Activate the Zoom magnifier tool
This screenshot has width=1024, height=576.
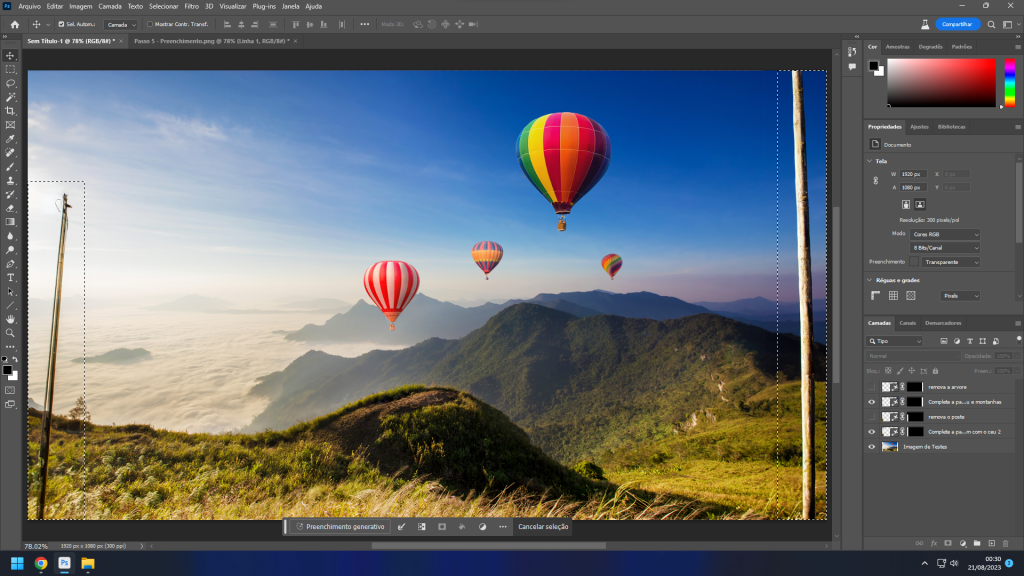[11, 333]
